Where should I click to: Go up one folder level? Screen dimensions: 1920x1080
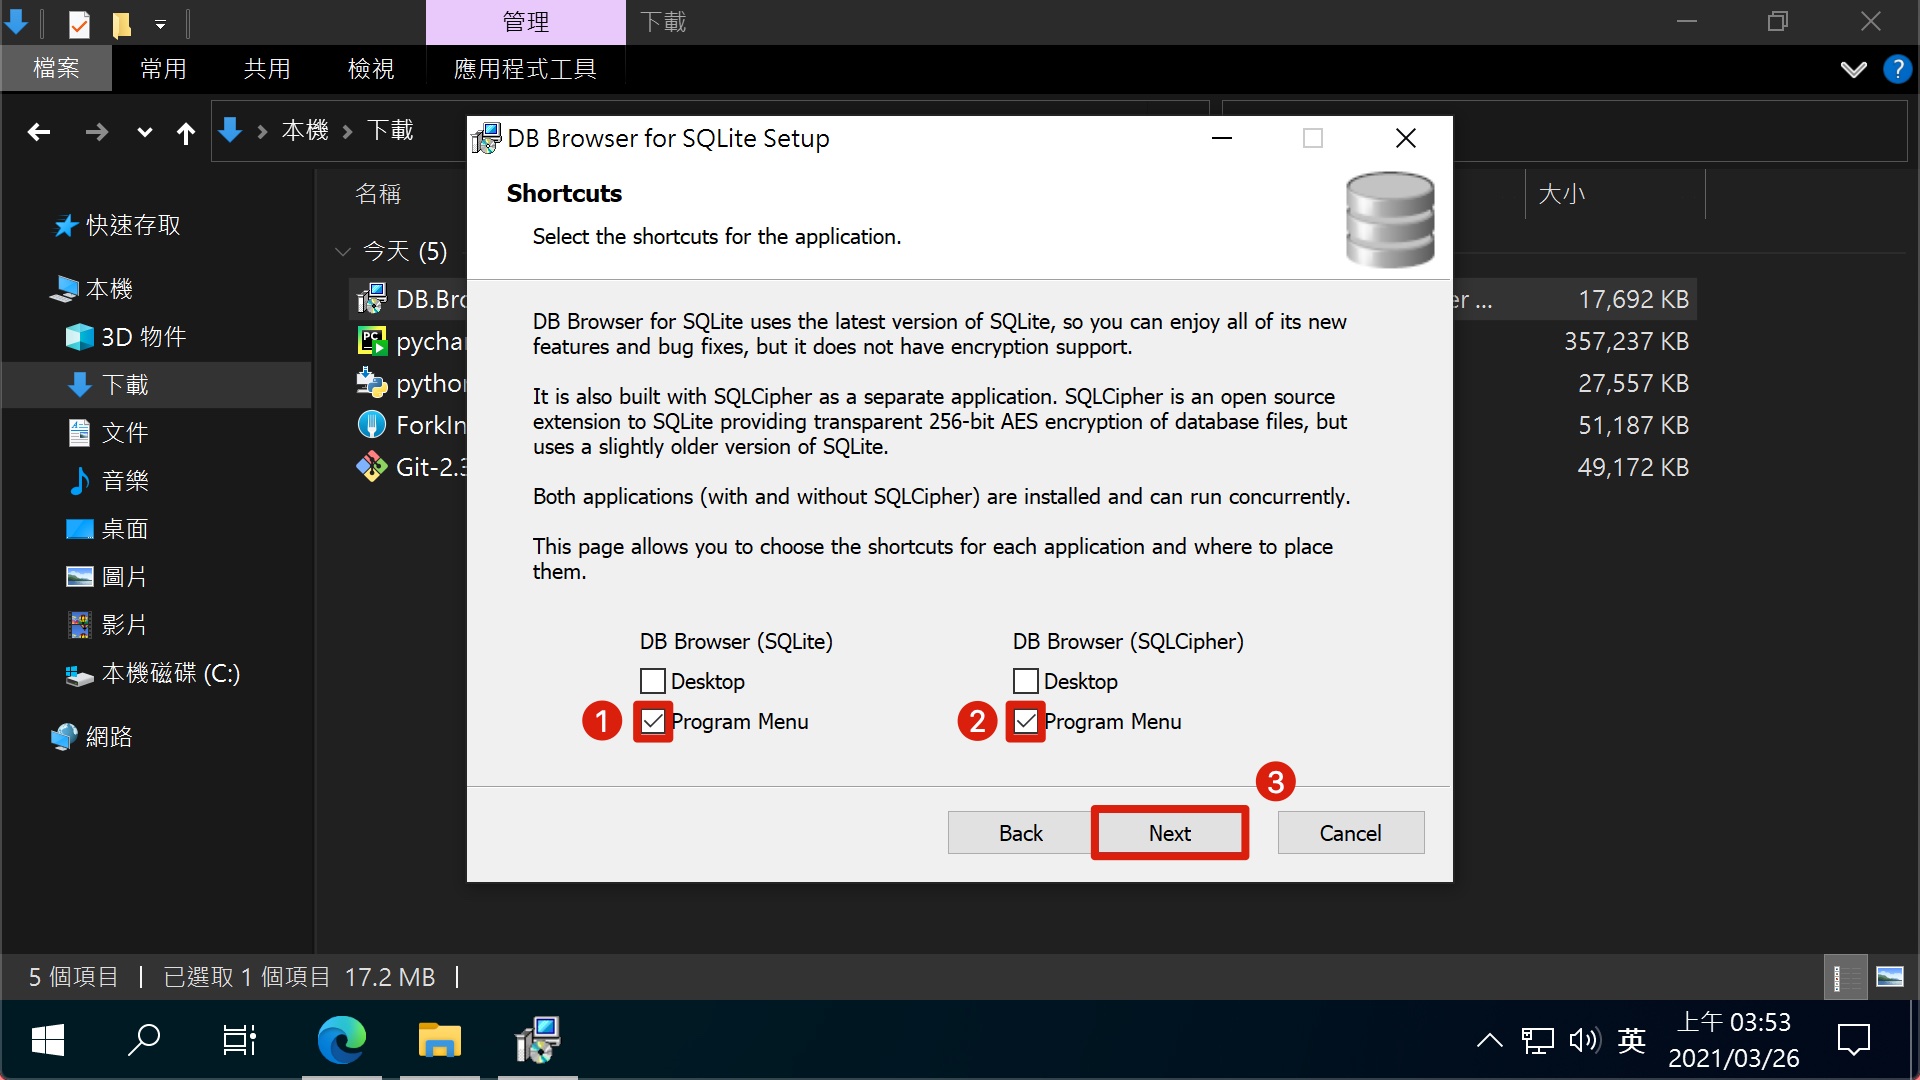(x=186, y=132)
